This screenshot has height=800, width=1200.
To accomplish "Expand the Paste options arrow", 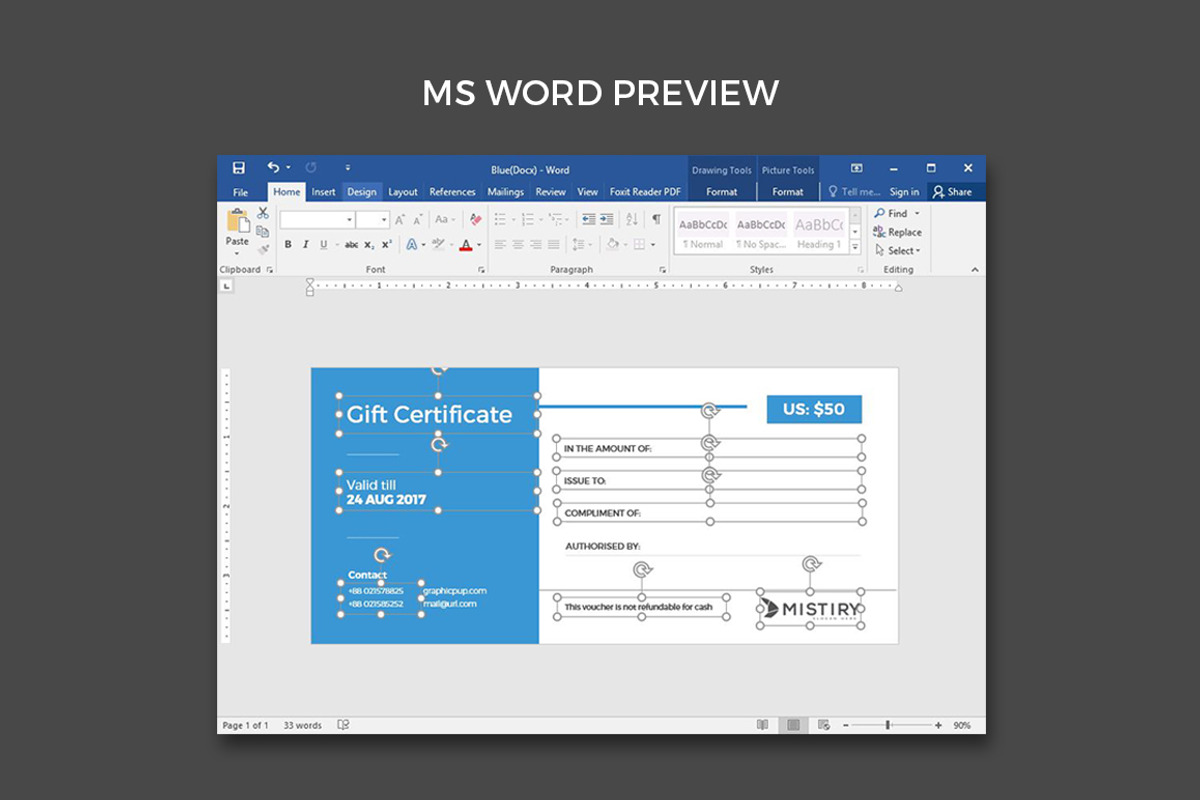I will point(237,252).
